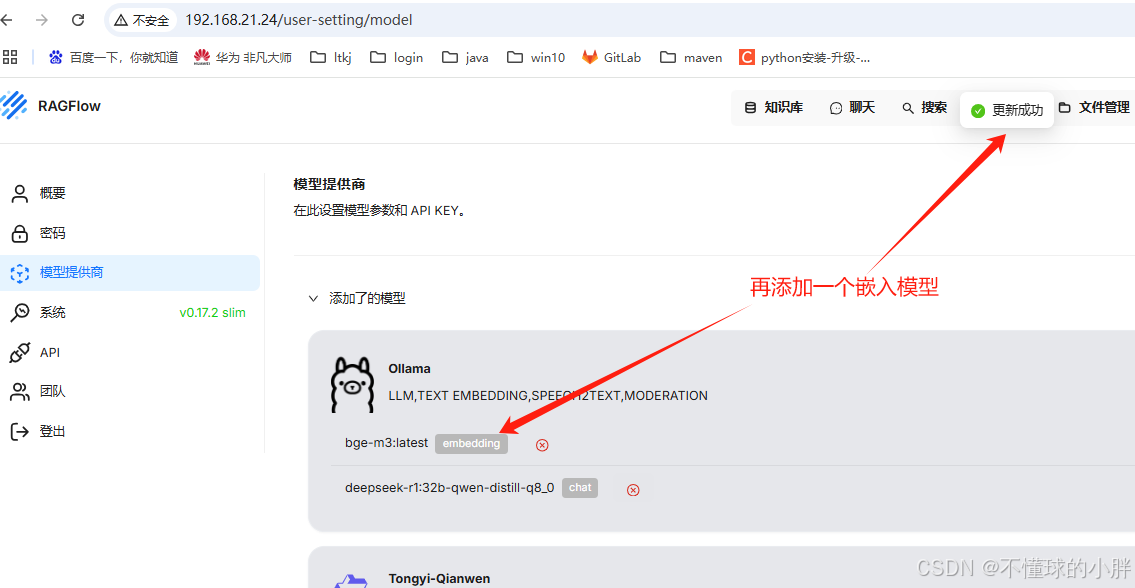Click the API plug icon
Screen dimensions: 1135x588
pos(20,353)
